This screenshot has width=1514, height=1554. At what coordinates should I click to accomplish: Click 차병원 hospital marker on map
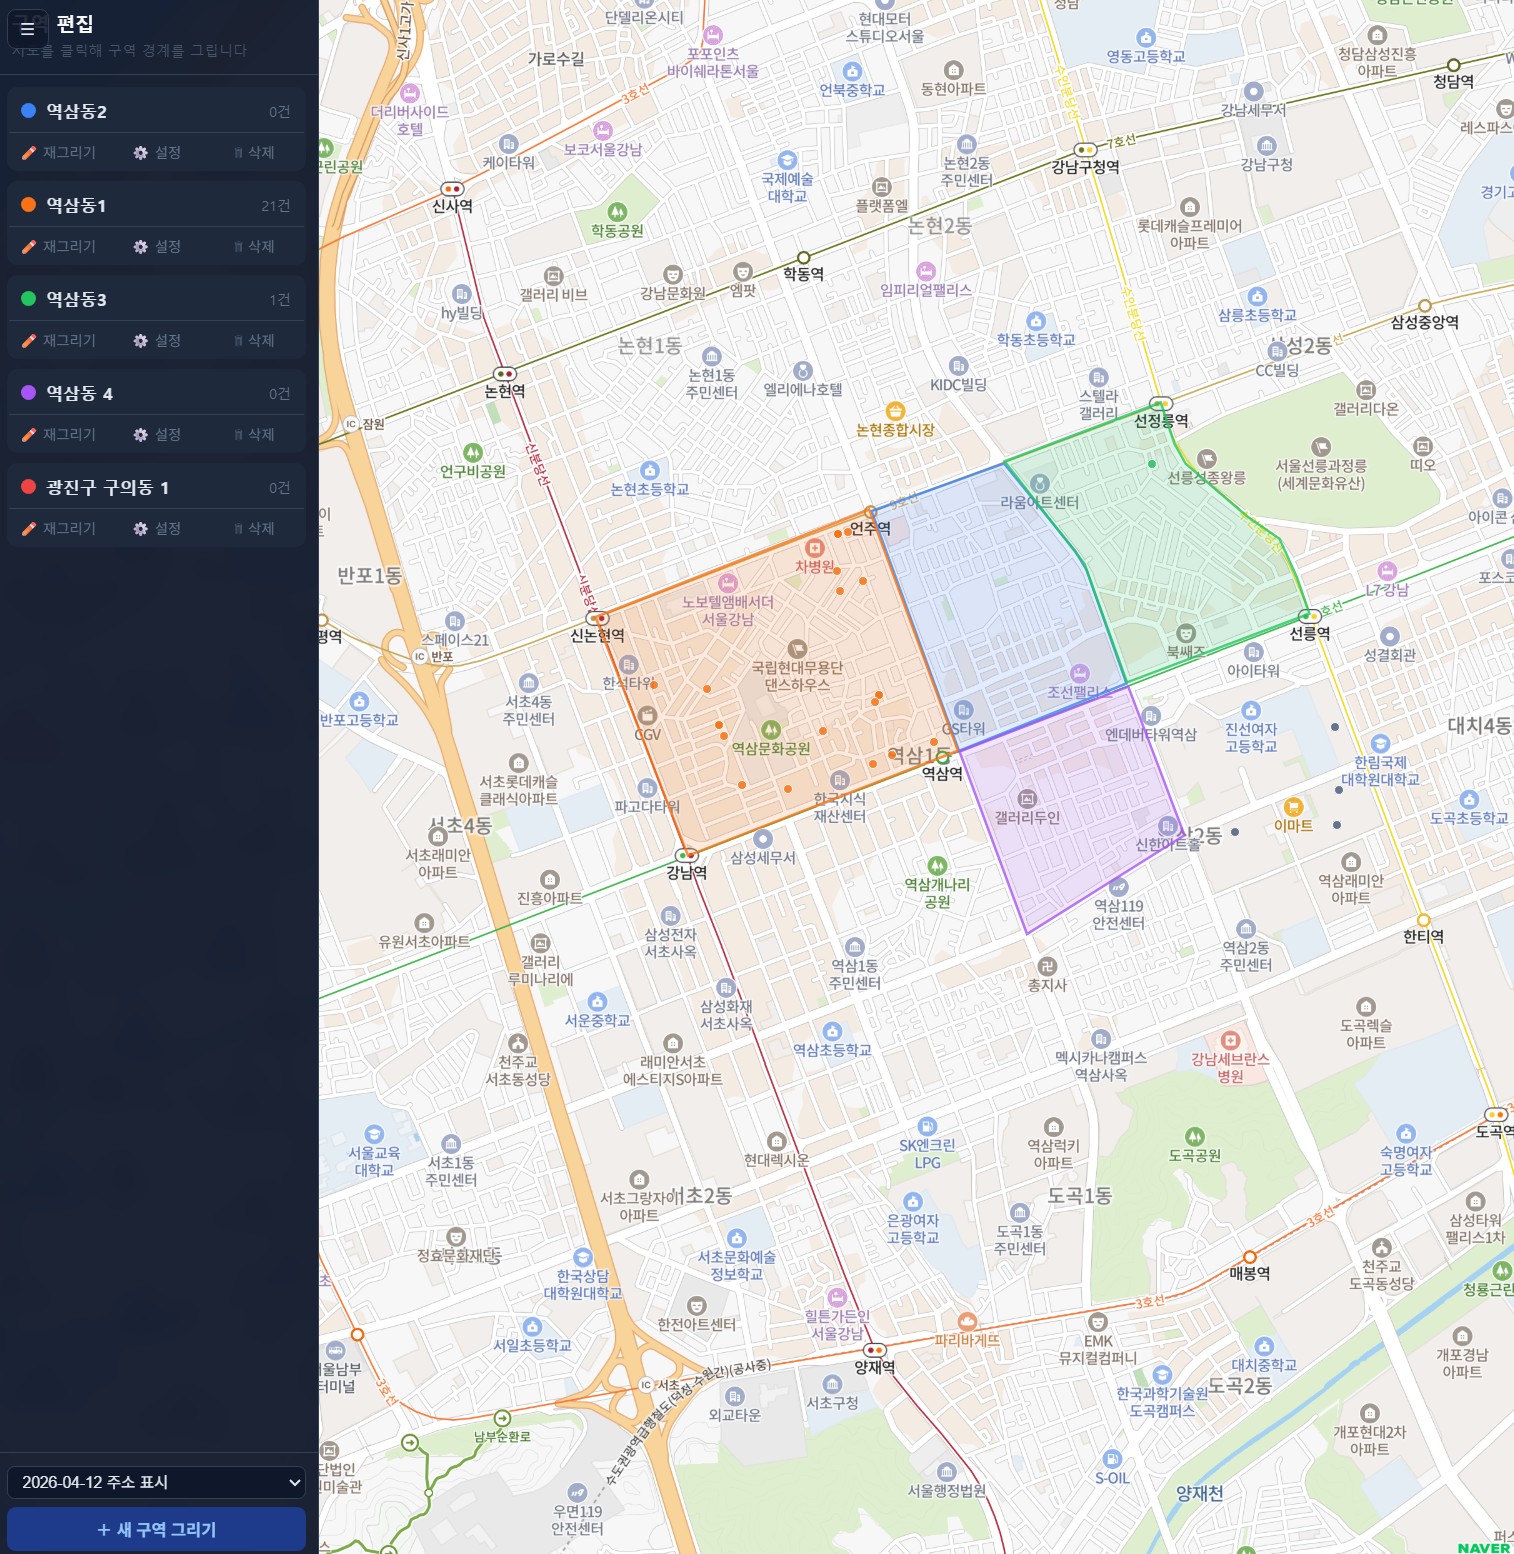(x=814, y=548)
